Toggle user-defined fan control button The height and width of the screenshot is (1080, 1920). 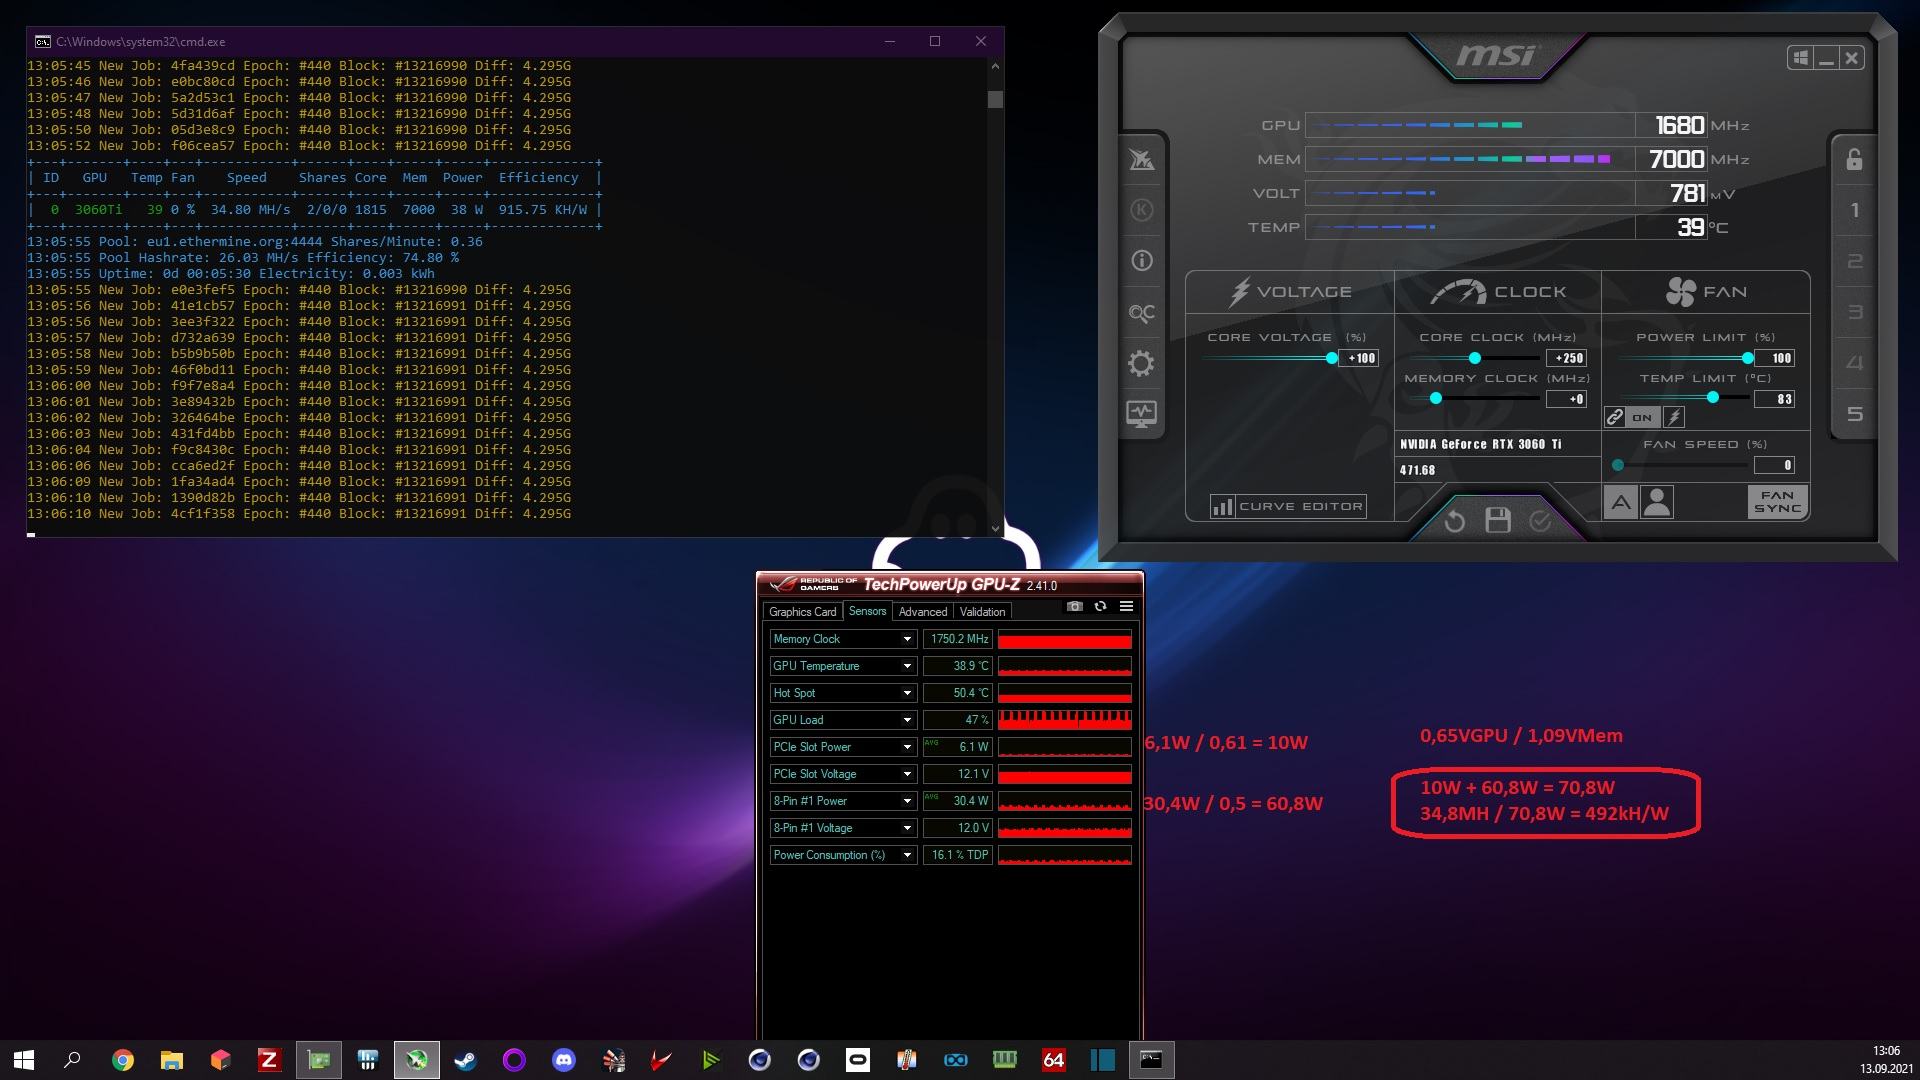point(1657,502)
